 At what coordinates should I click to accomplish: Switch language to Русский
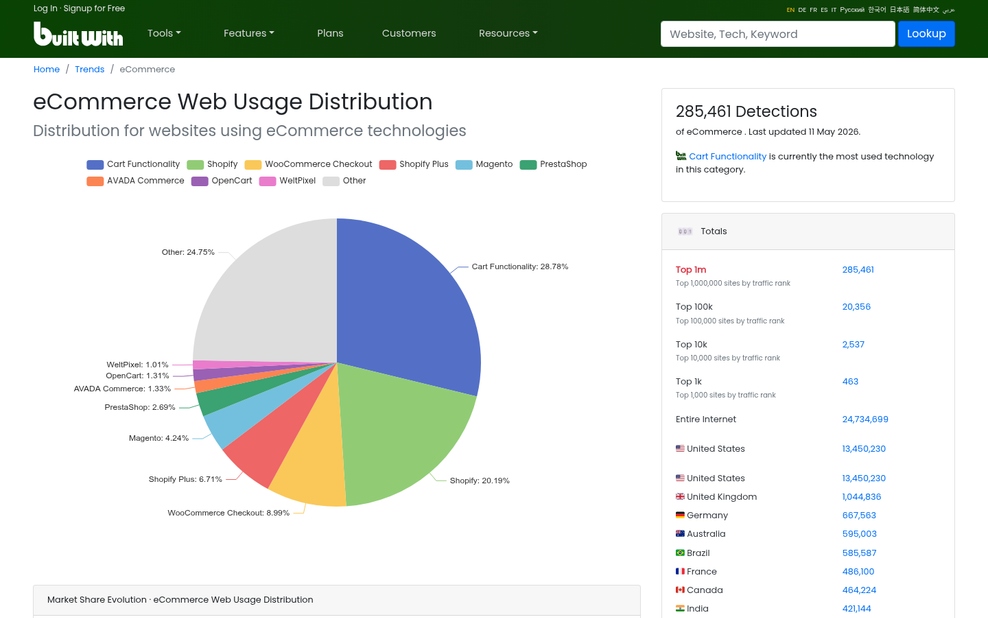tap(852, 10)
